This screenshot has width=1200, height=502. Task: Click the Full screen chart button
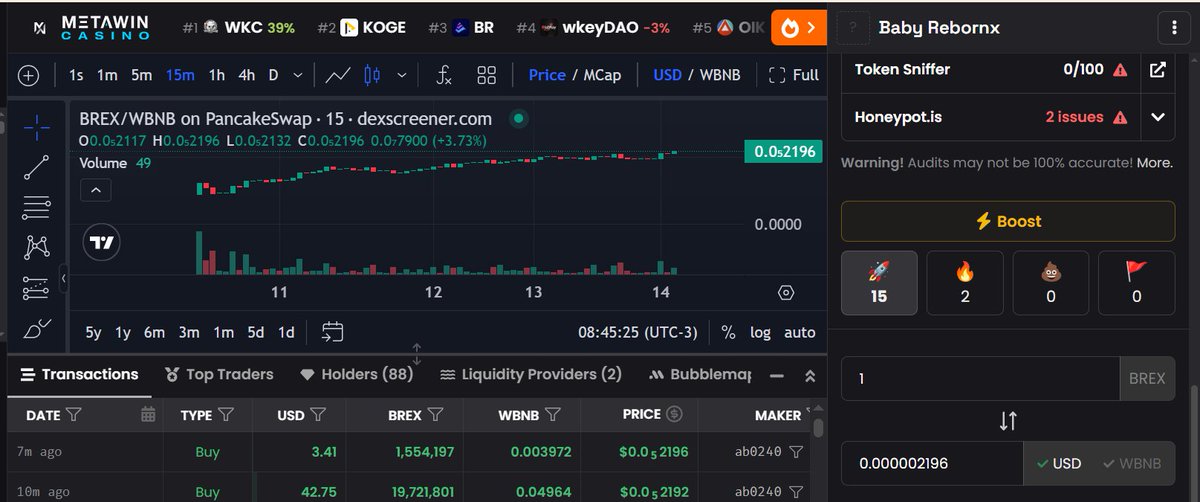click(793, 75)
